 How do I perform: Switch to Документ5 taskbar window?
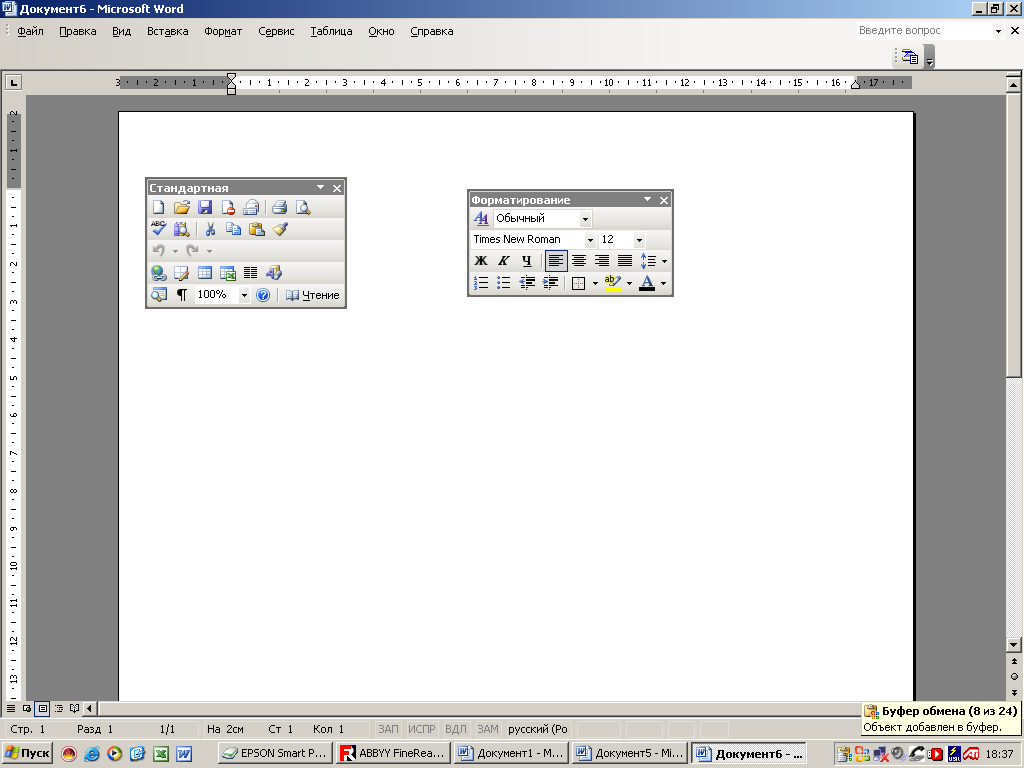tap(630, 754)
